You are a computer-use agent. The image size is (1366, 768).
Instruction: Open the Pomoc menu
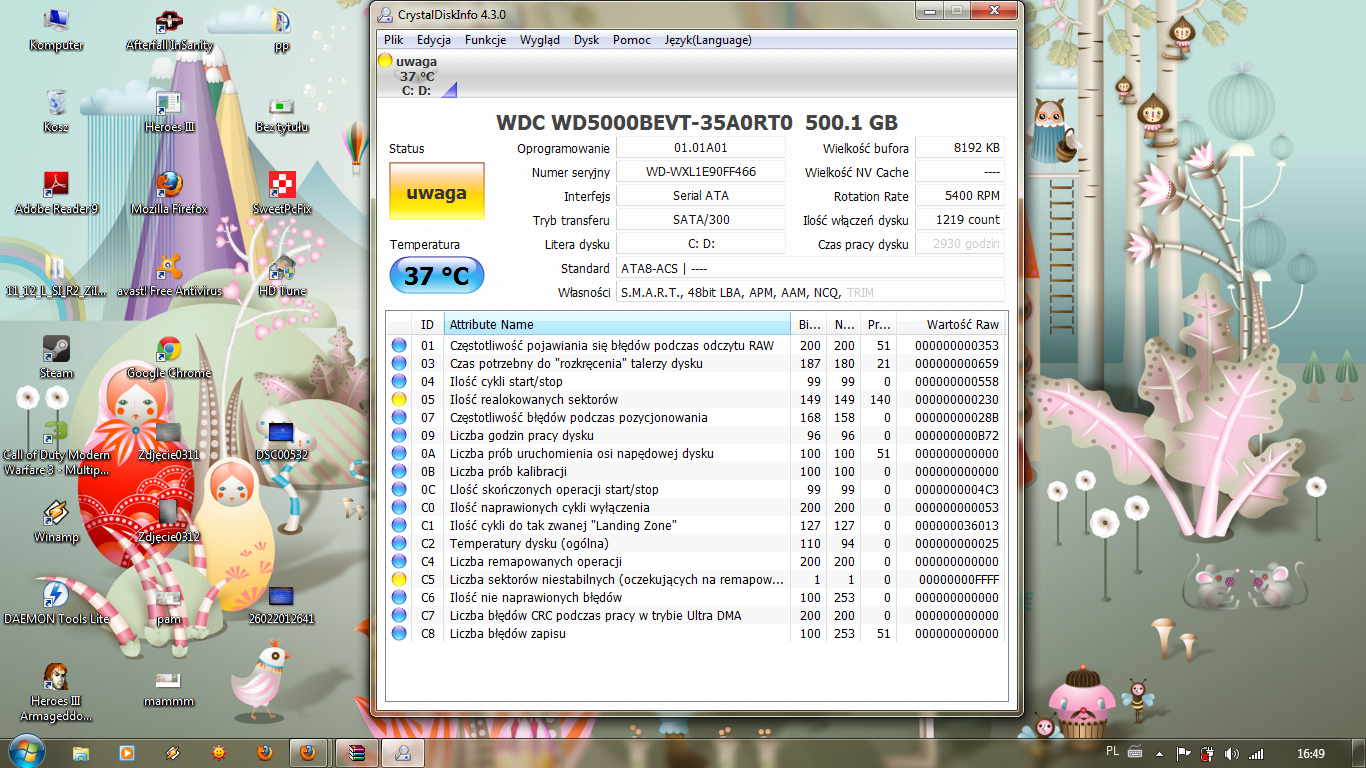pos(632,40)
